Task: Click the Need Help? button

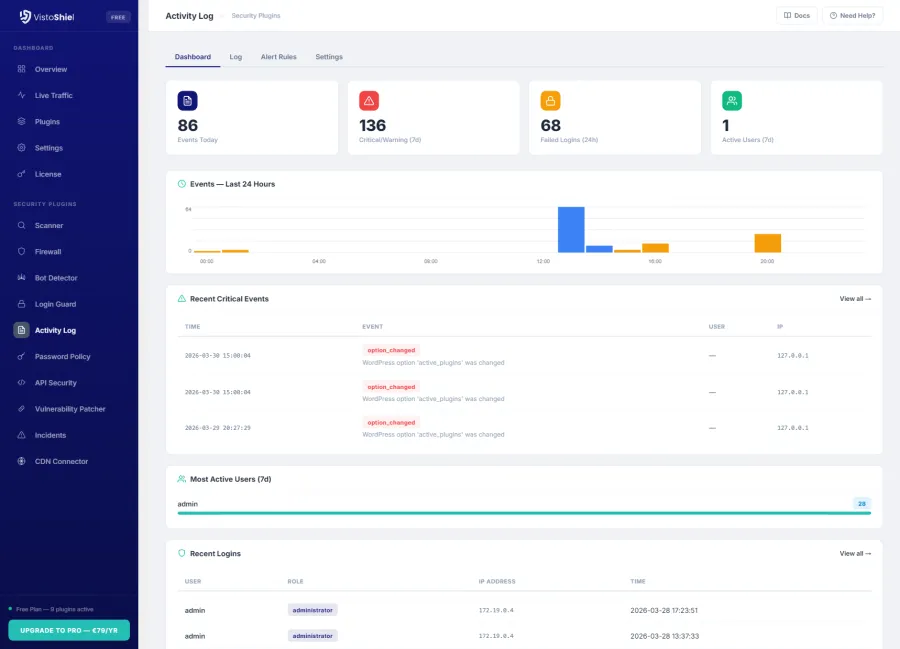Action: pos(855,15)
